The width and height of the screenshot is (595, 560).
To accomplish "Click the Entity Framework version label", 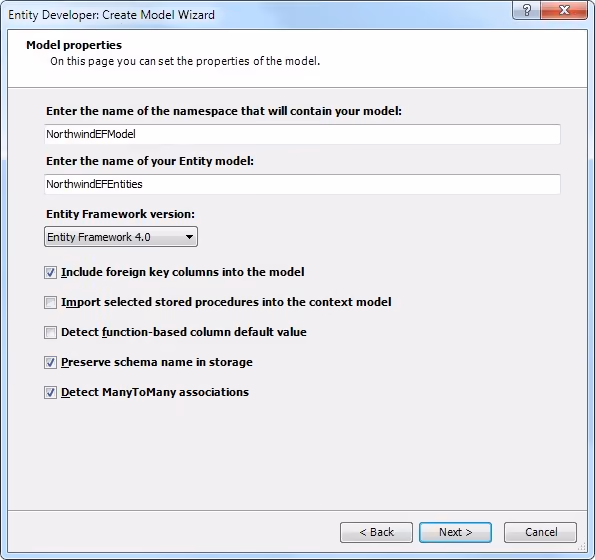I will click(120, 214).
